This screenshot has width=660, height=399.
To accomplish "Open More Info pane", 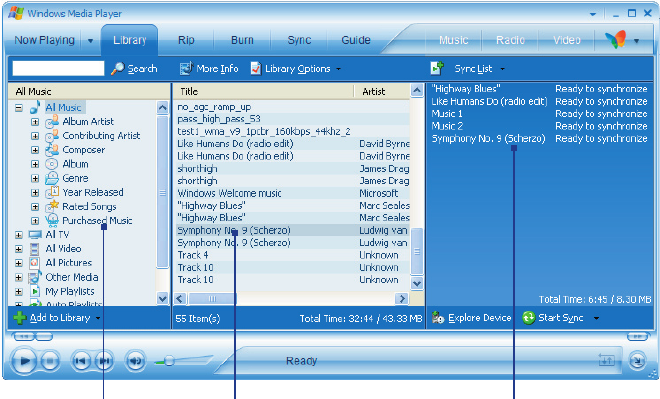I will coord(209,69).
